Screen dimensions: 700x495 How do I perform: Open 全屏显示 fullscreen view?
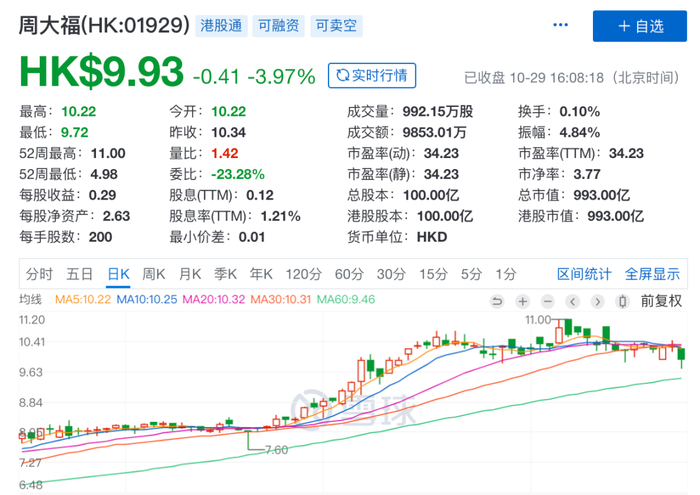coord(652,274)
